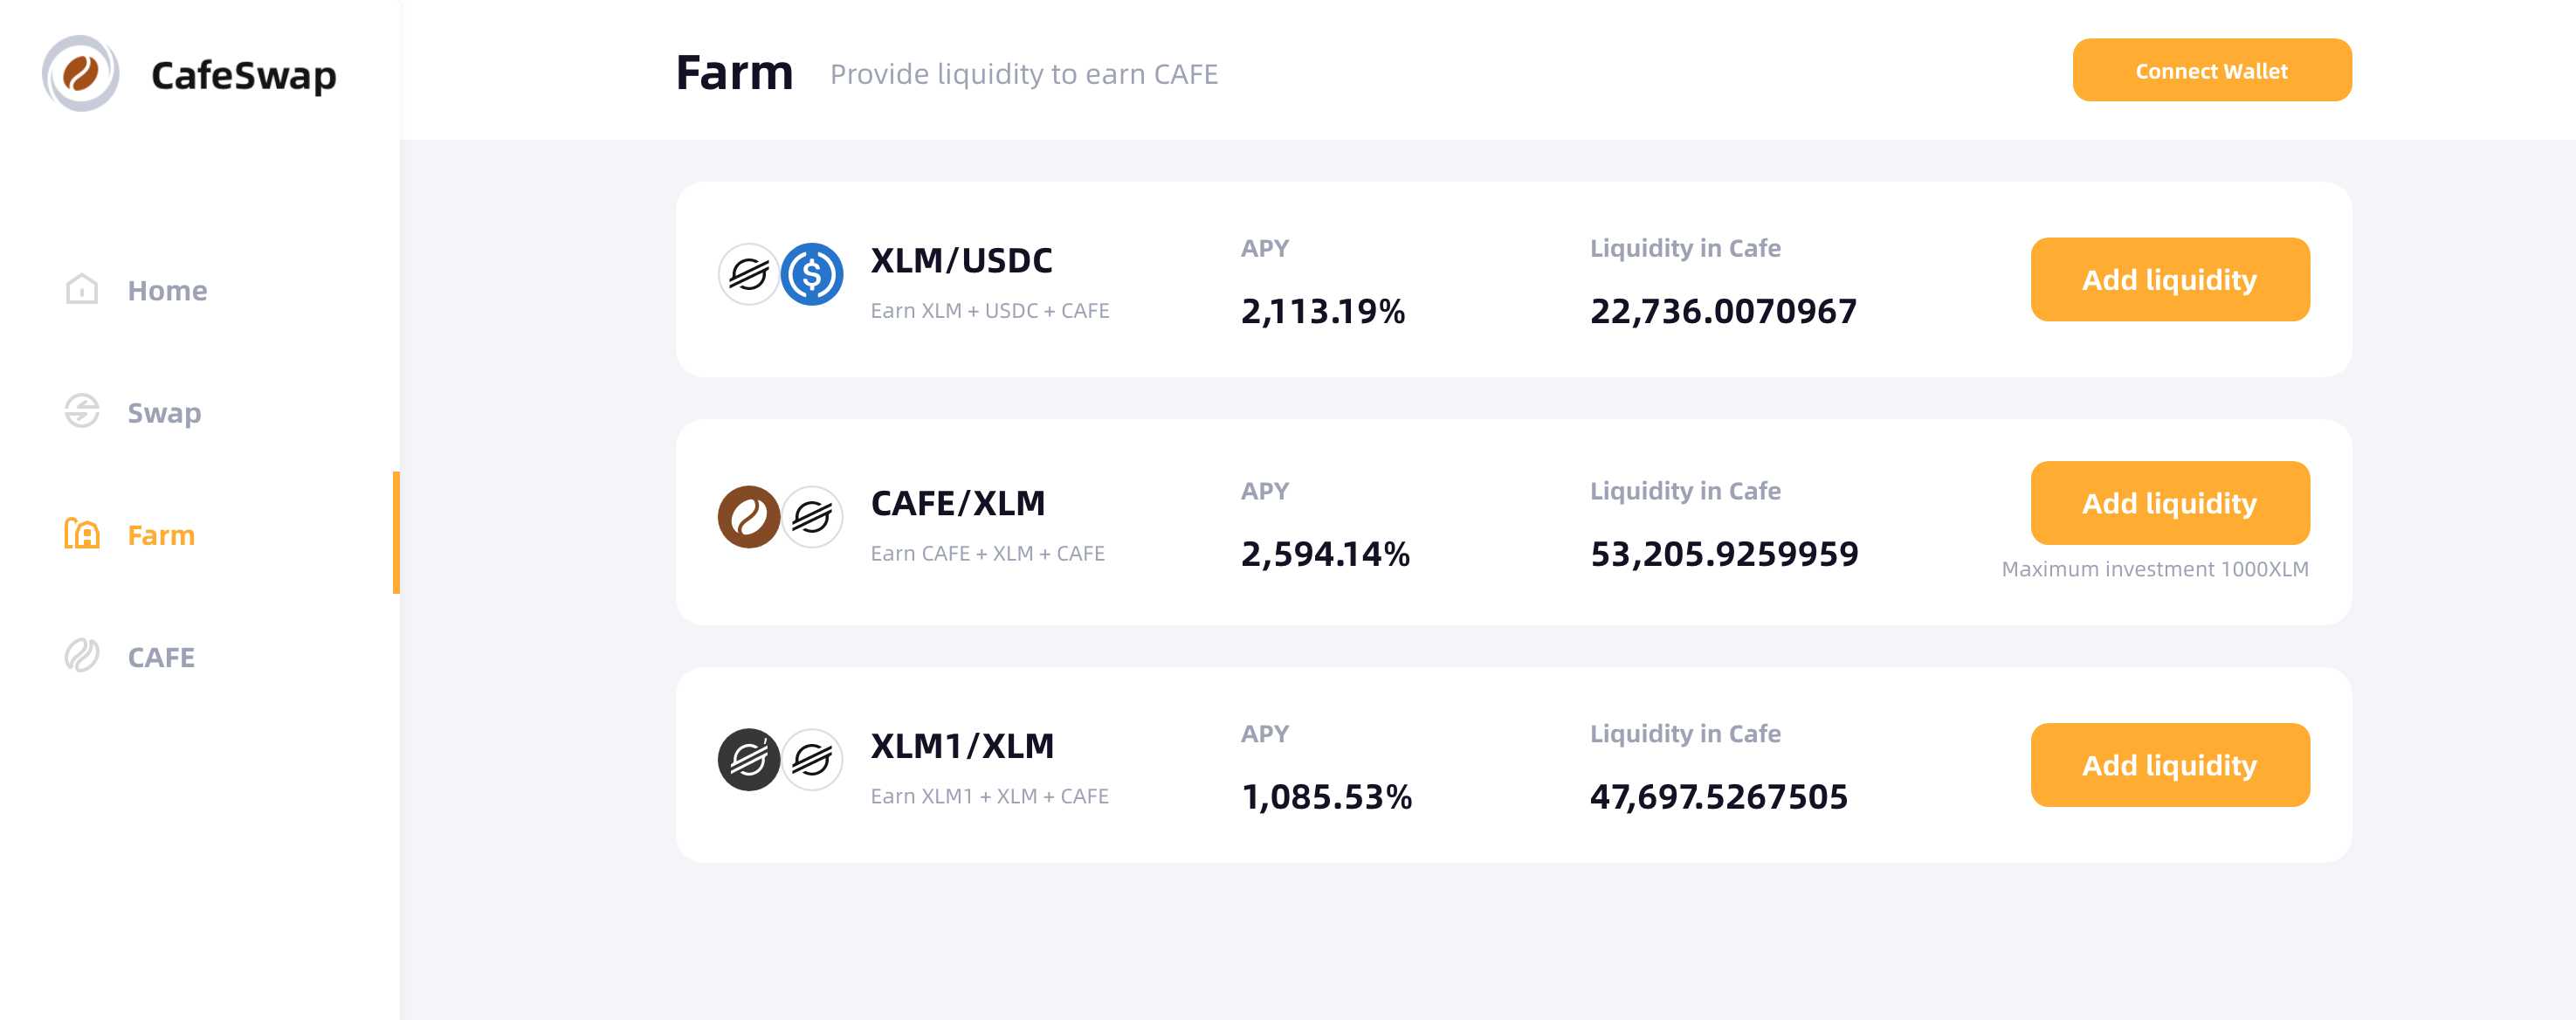Open the CAFE menu item

point(161,657)
